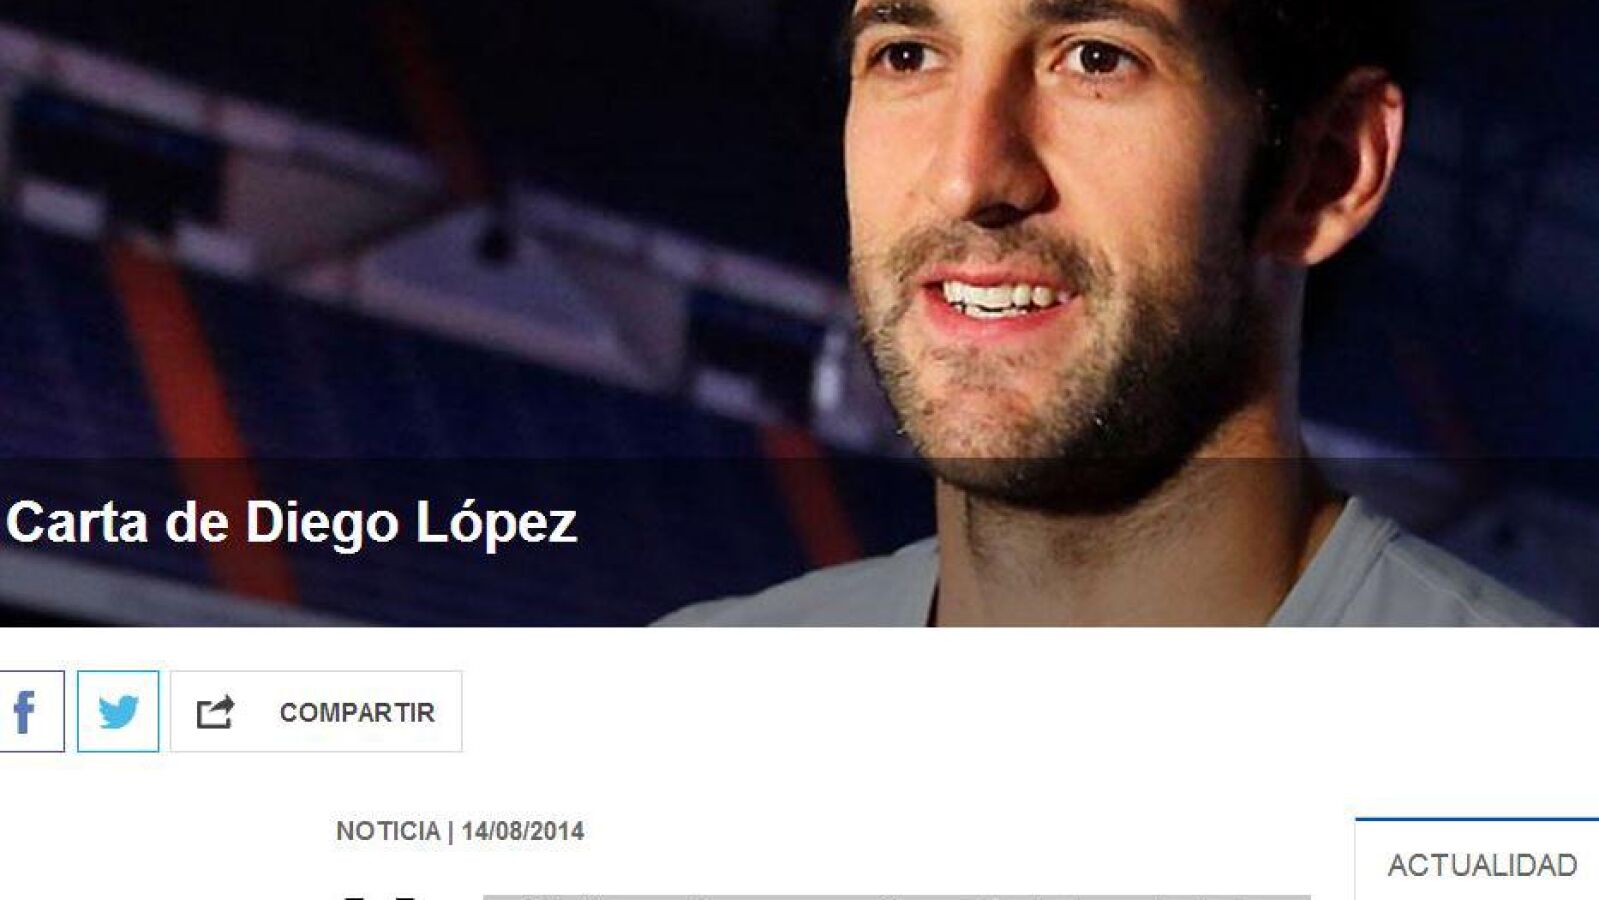This screenshot has height=900, width=1599.
Task: Click the Facebook 'f' logo button
Action: click(31, 711)
